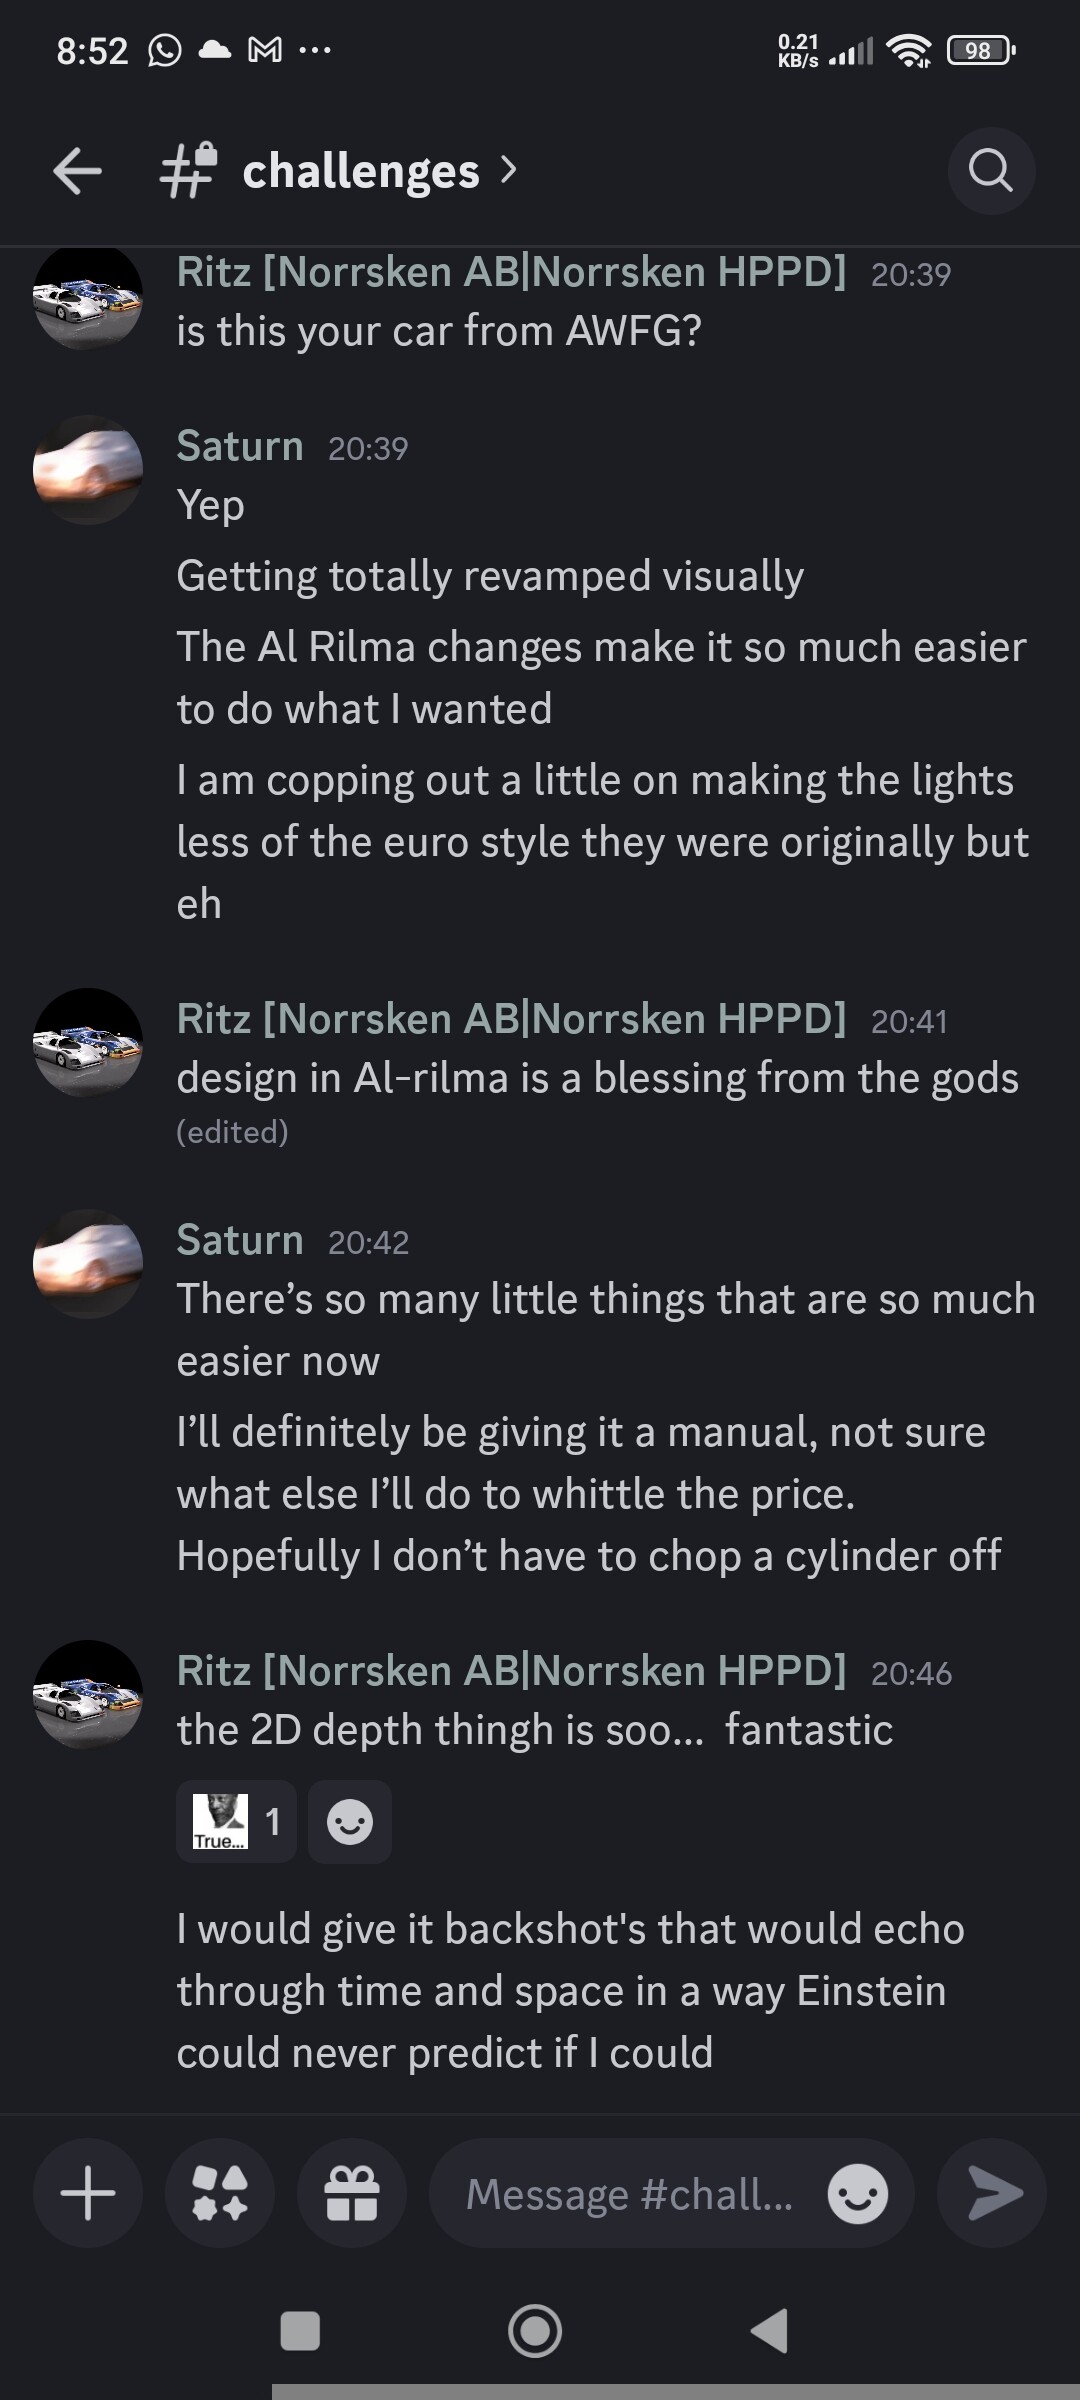The image size is (1080, 2400).
Task: Open Saturn's avatar at the 20:39 message
Action: pos(88,470)
